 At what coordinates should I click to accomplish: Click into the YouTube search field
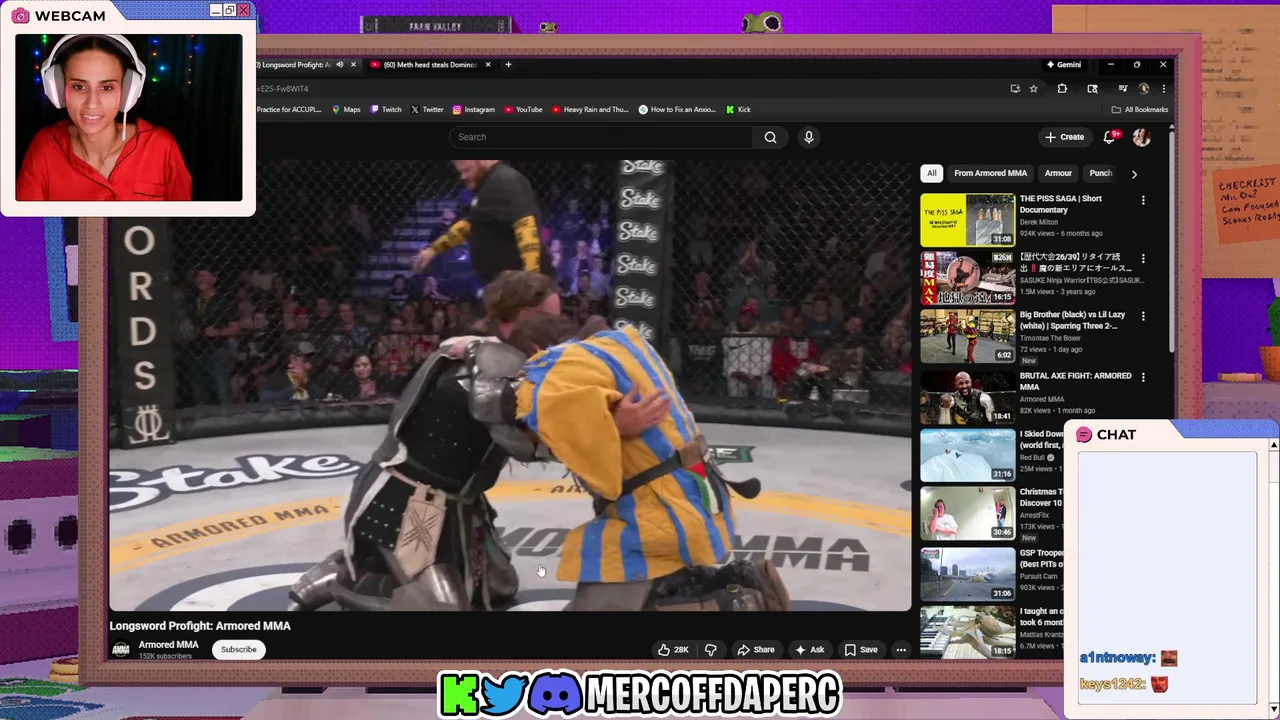(603, 137)
